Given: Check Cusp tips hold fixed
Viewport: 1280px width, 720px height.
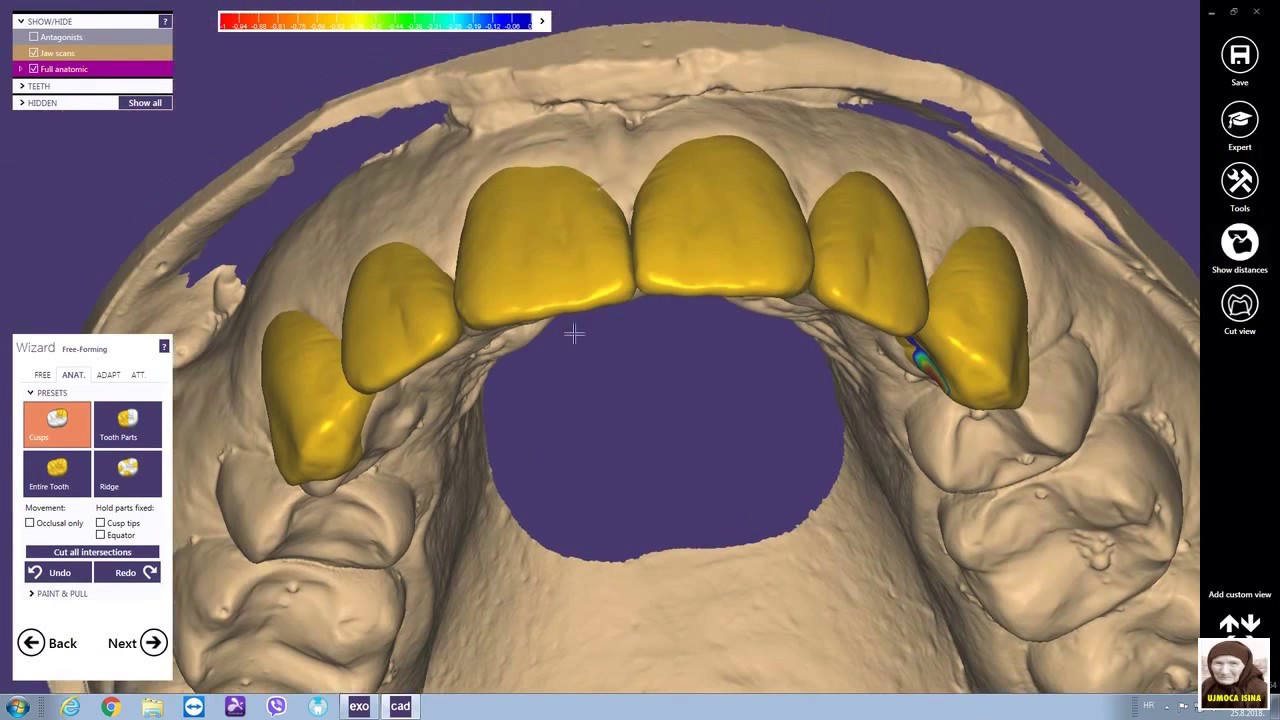Looking at the screenshot, I should point(100,523).
